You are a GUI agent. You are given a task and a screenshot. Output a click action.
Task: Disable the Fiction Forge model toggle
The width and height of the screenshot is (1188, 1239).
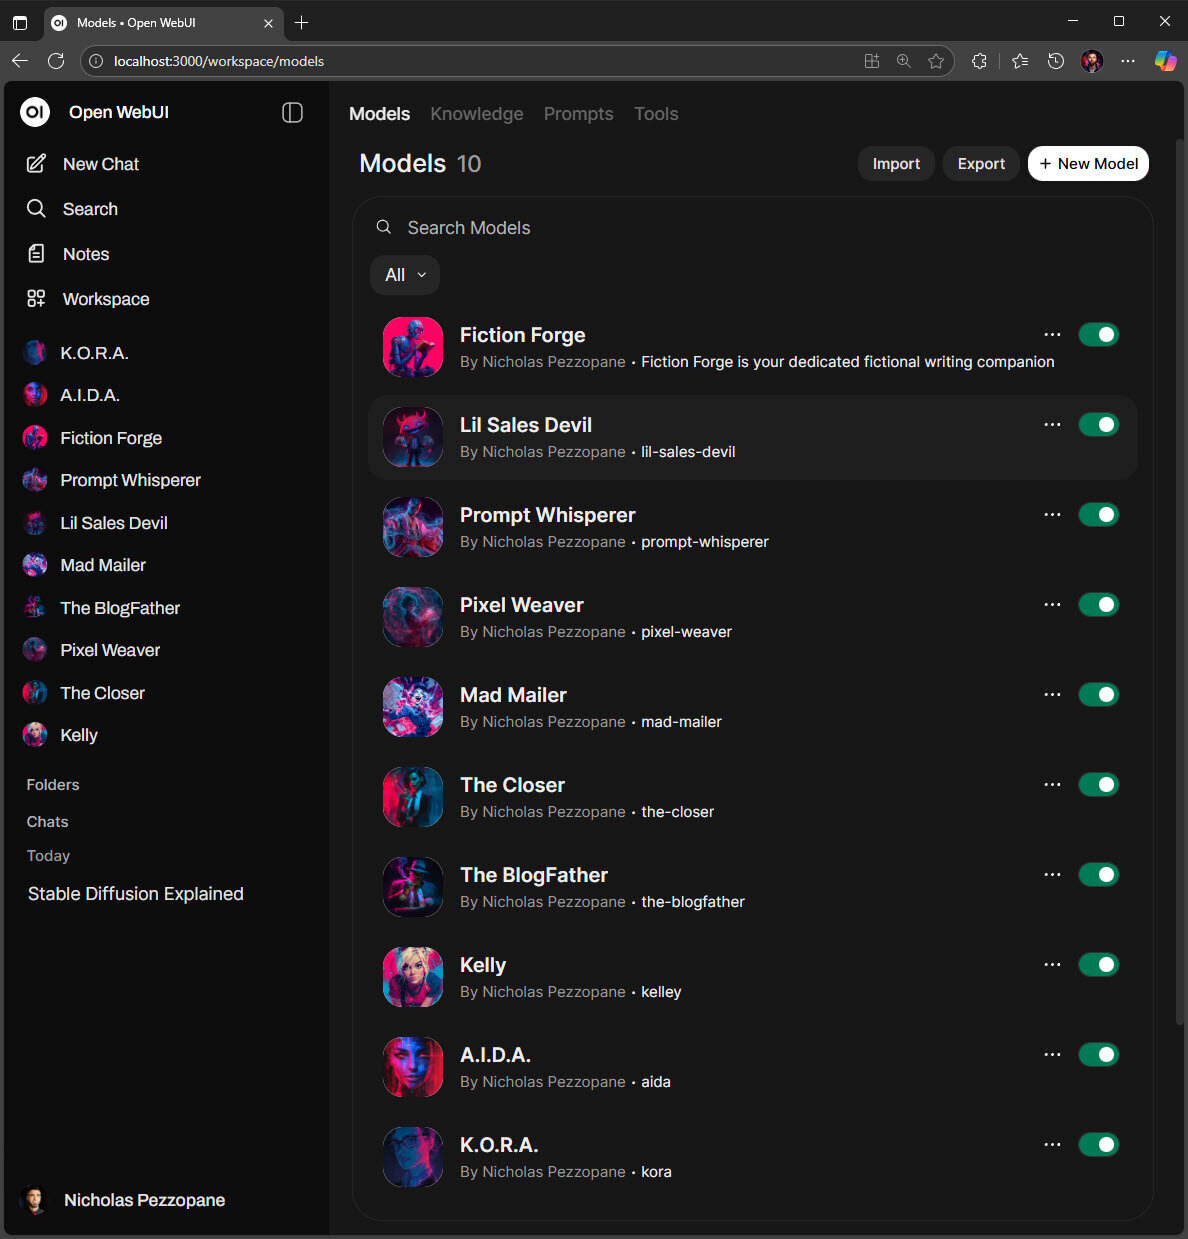point(1098,335)
